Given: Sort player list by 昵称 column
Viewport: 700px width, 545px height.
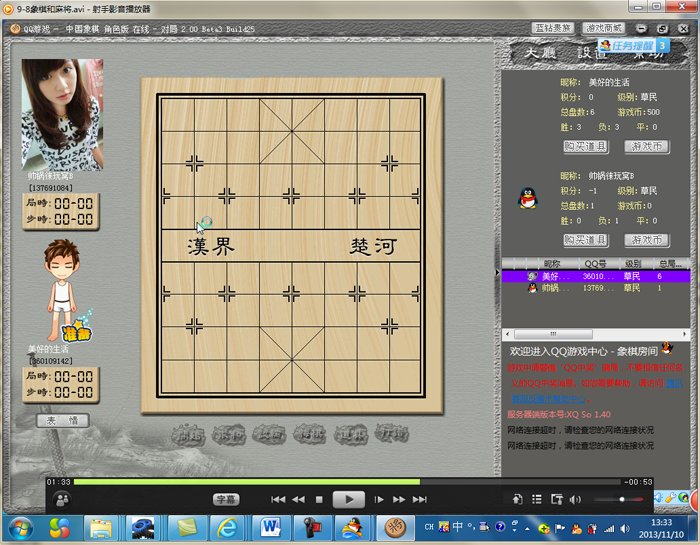Looking at the screenshot, I should click(x=551, y=264).
